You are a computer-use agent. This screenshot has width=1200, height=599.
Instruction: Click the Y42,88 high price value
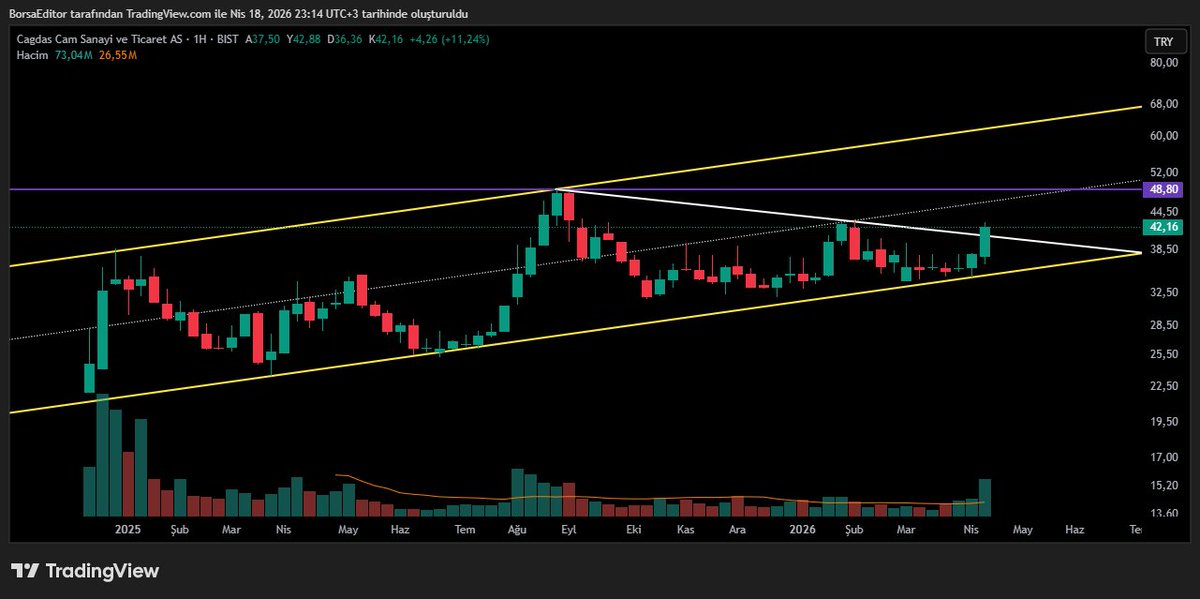tap(306, 39)
